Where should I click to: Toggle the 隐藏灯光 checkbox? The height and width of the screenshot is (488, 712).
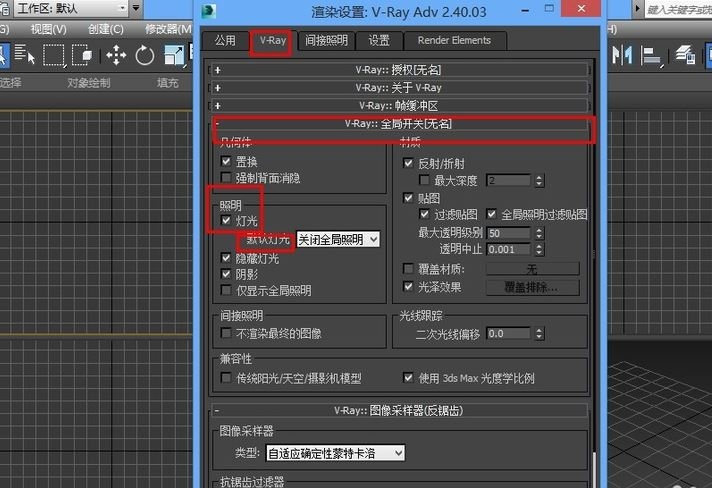point(226,258)
